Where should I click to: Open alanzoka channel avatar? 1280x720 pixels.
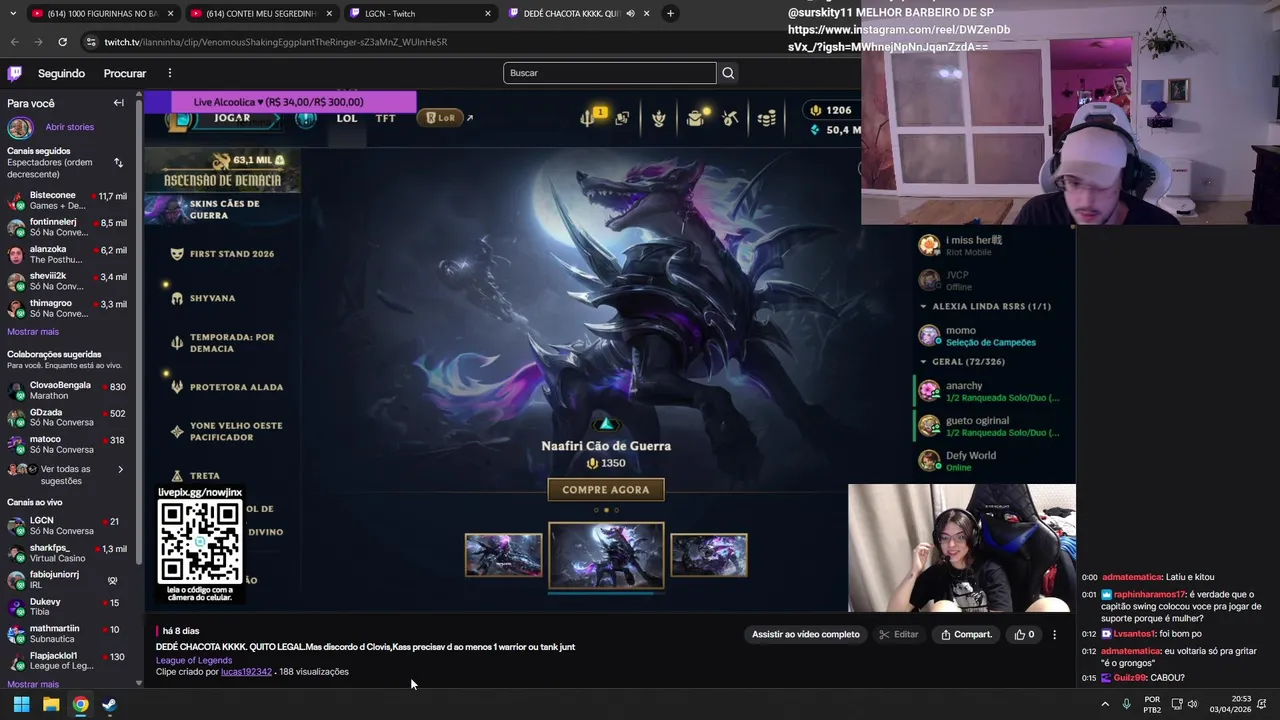[x=16, y=255]
